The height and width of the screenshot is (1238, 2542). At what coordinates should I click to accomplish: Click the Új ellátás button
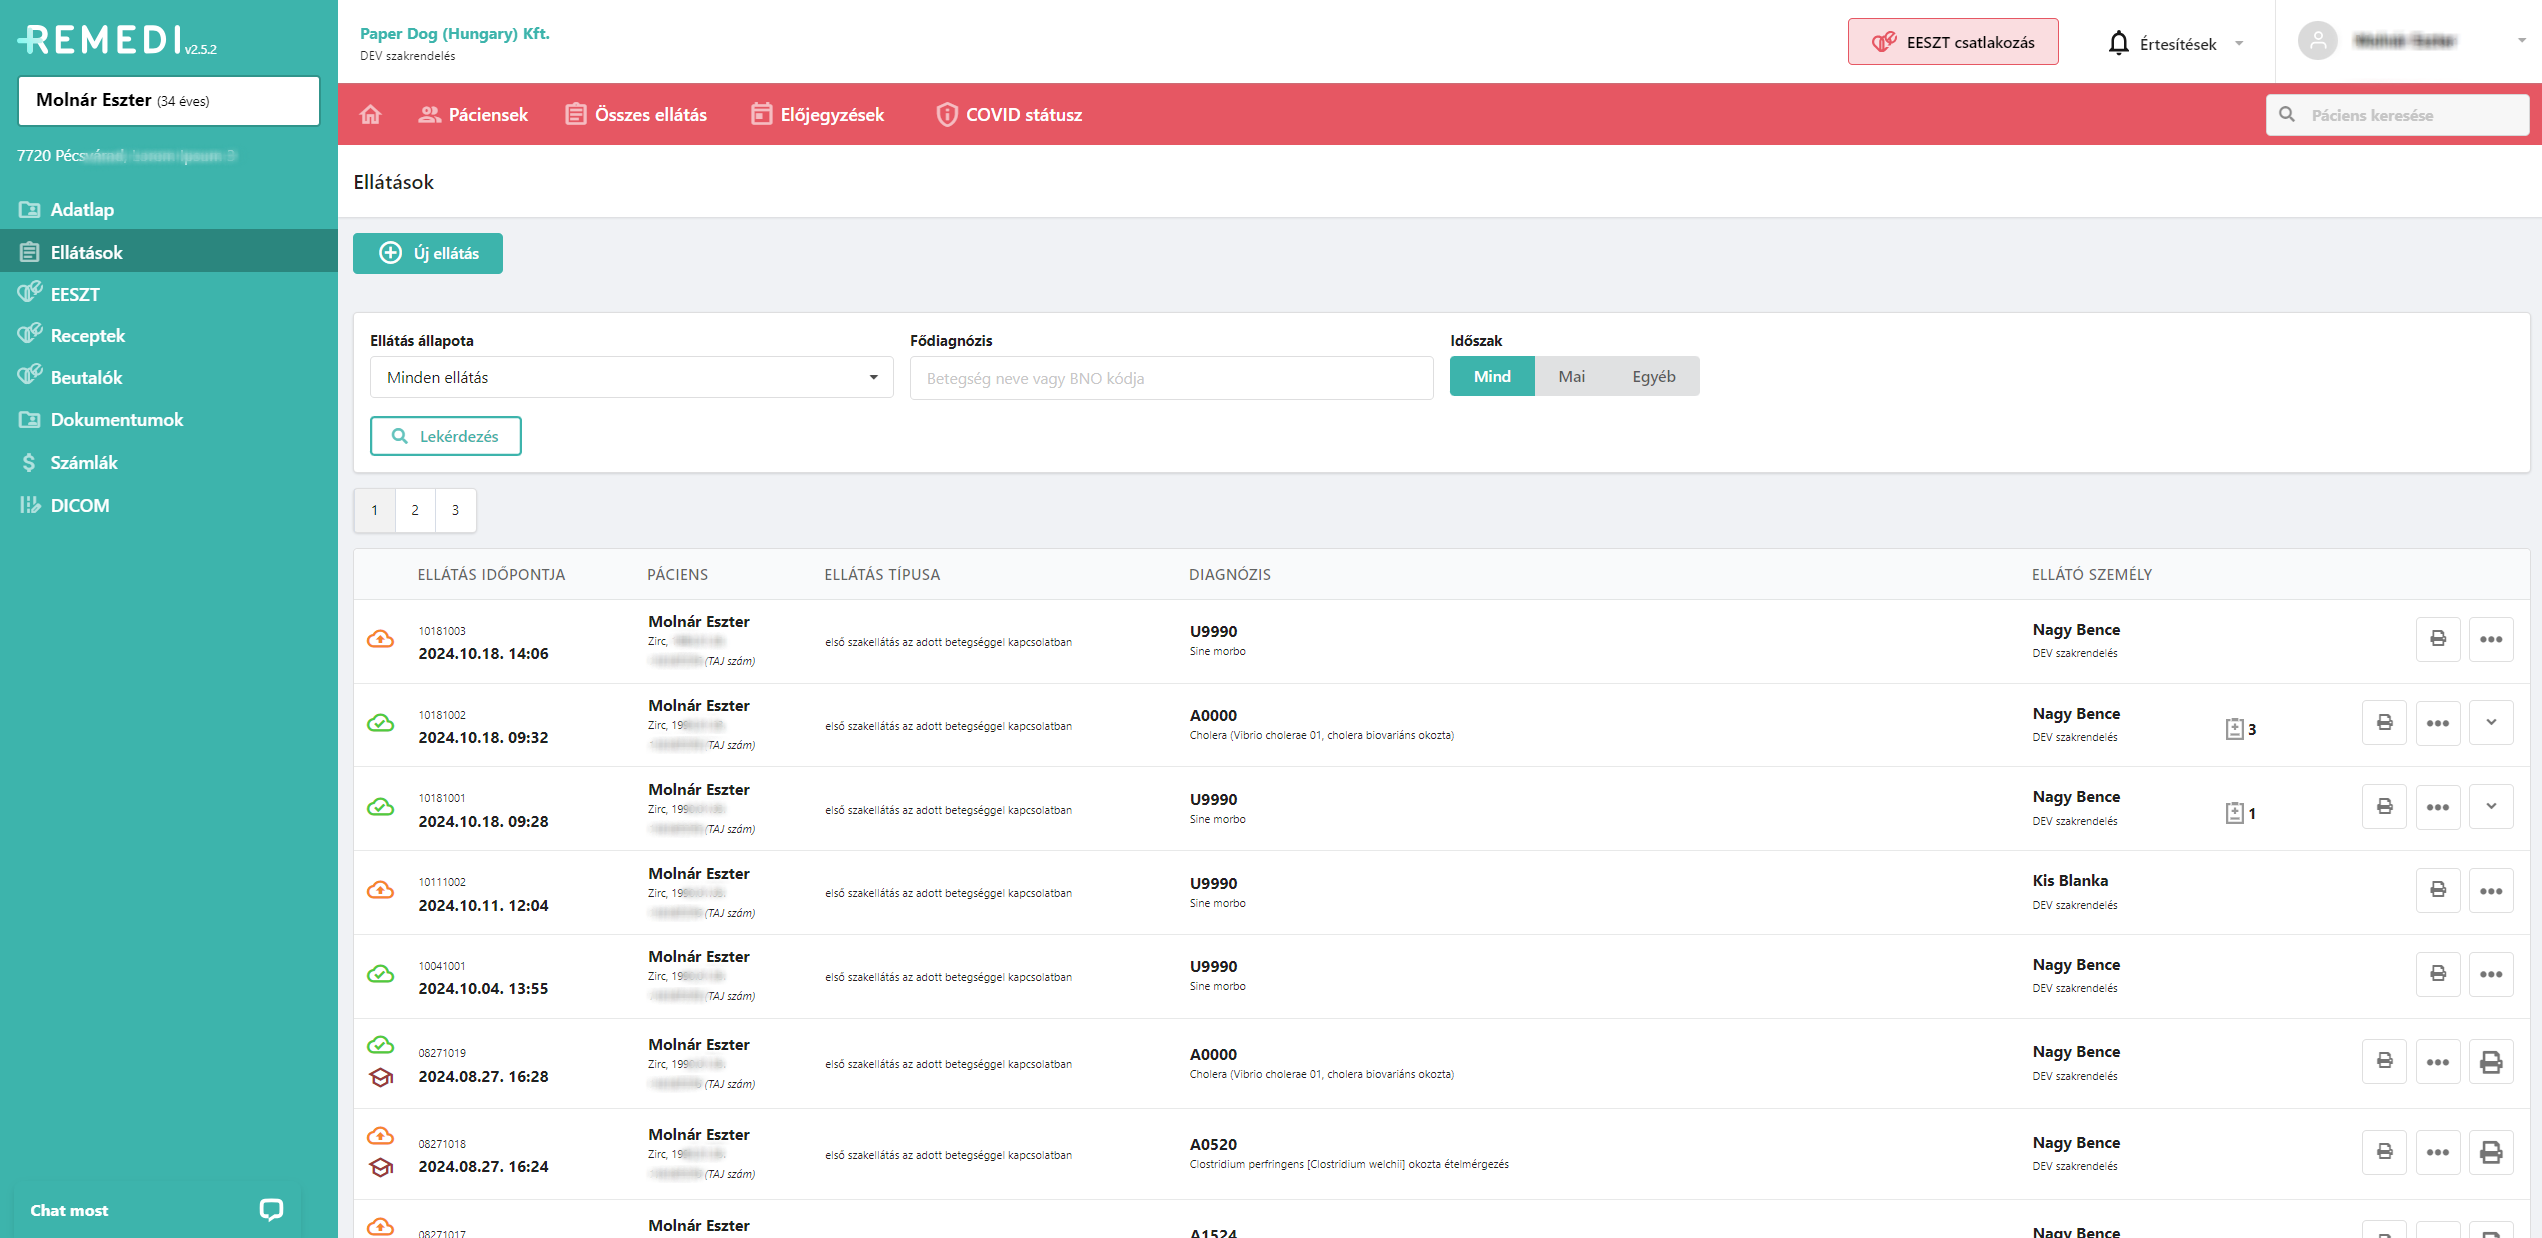point(428,254)
